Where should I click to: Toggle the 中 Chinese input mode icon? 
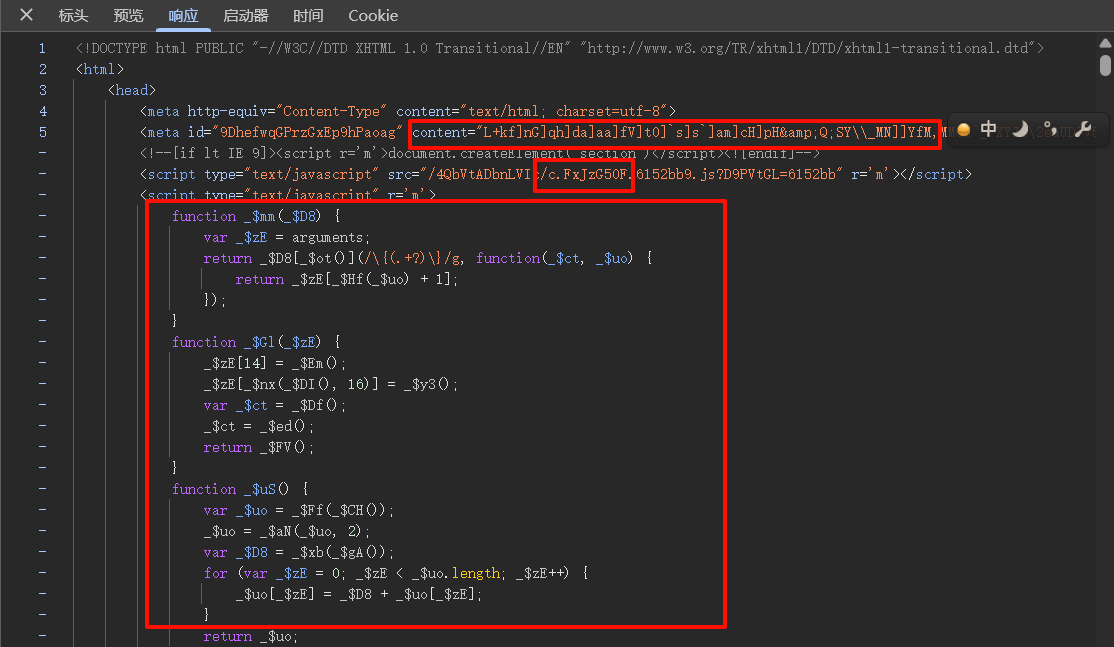[988, 129]
